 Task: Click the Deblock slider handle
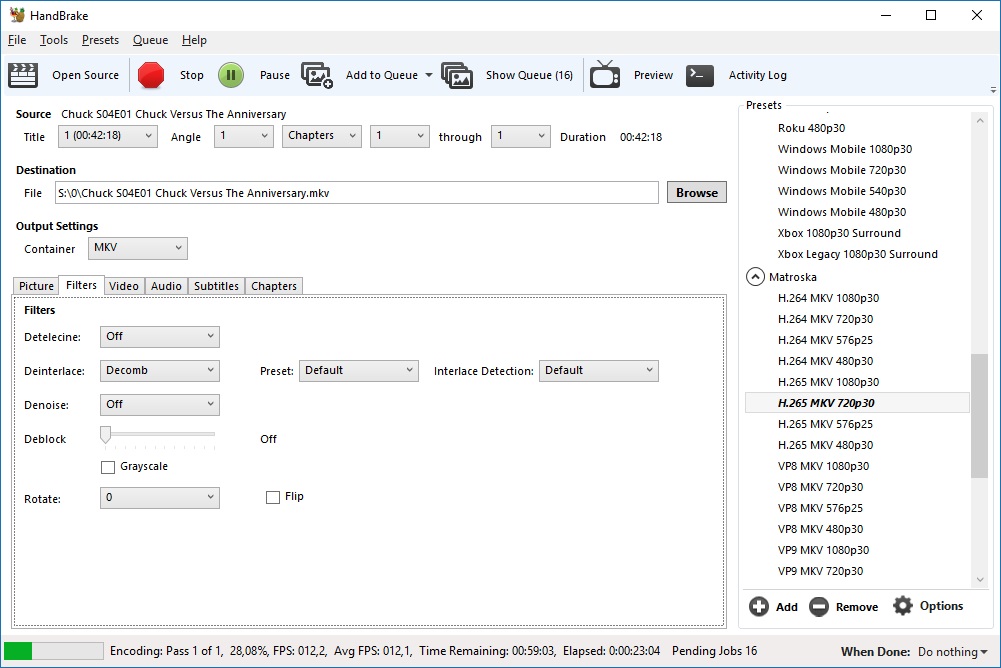105,435
